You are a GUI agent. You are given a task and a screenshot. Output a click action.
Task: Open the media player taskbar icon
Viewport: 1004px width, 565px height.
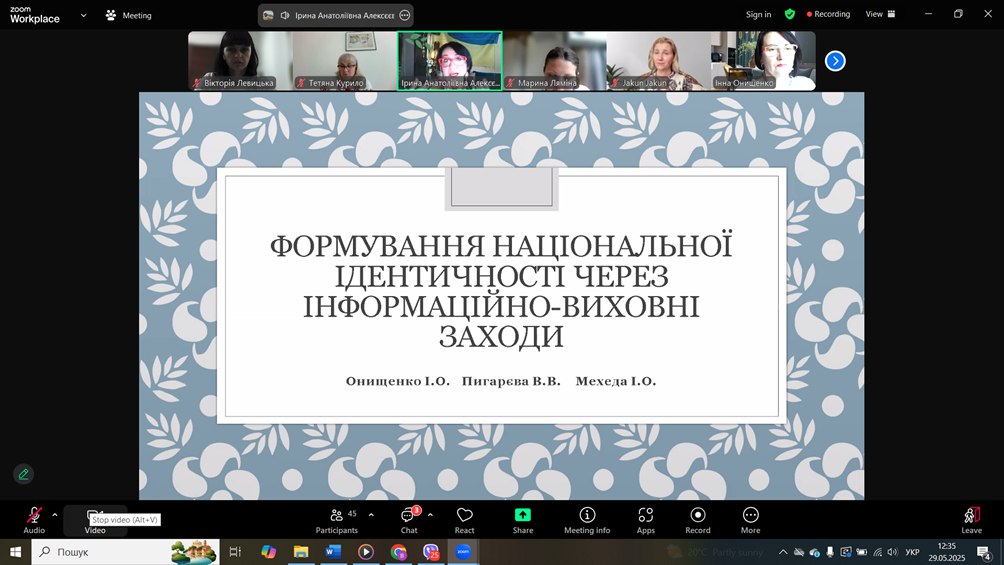click(366, 552)
